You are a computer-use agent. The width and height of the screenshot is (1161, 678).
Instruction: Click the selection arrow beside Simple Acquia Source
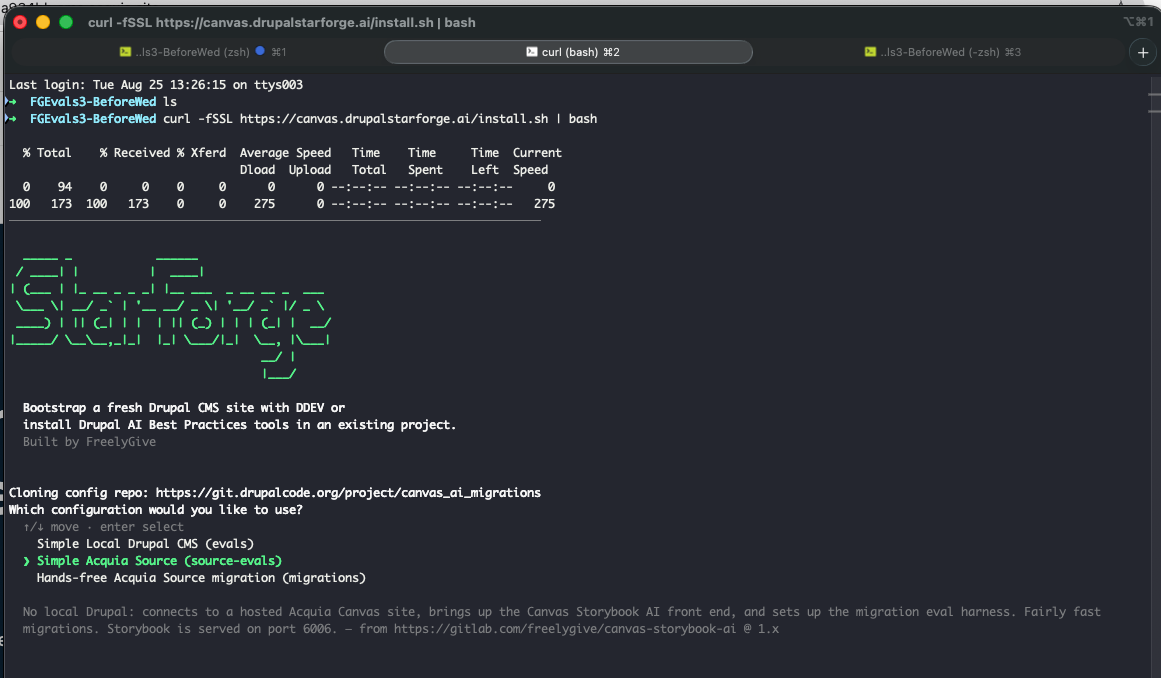click(x=27, y=561)
